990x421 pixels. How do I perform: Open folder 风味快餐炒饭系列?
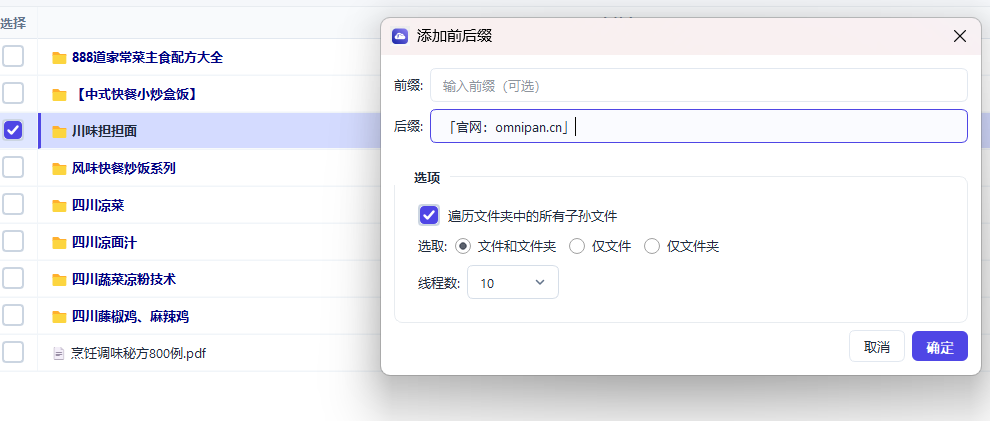[x=124, y=168]
